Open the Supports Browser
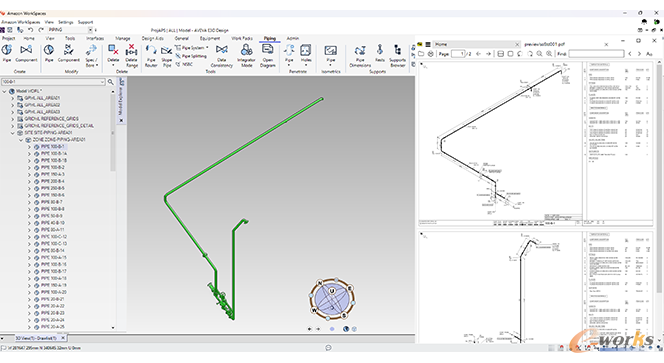 click(397, 56)
